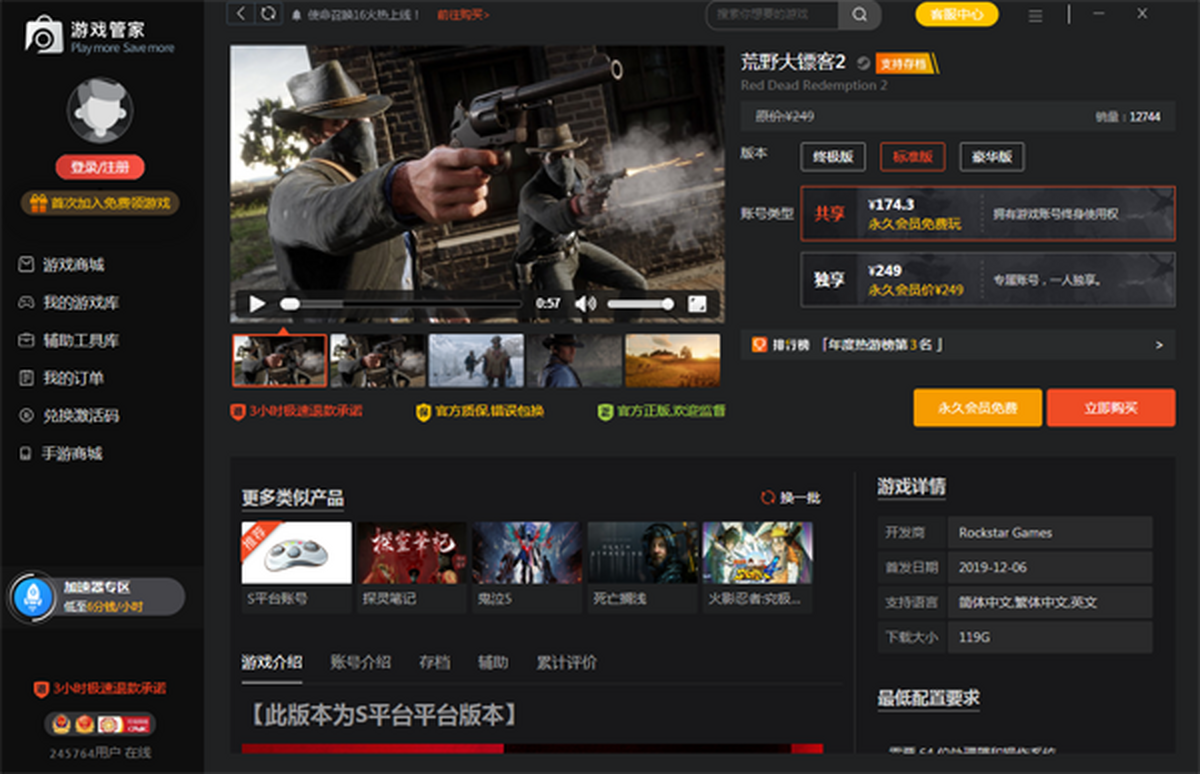
Task: Select the 终极版 edition option
Action: (x=832, y=157)
